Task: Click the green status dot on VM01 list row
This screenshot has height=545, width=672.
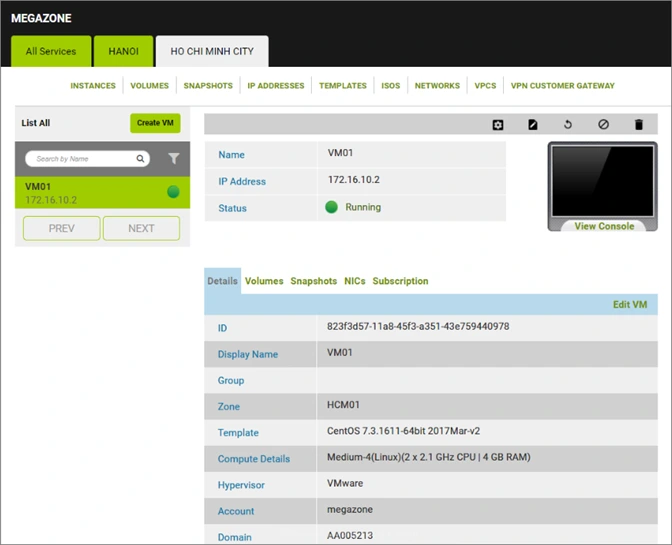Action: point(173,192)
